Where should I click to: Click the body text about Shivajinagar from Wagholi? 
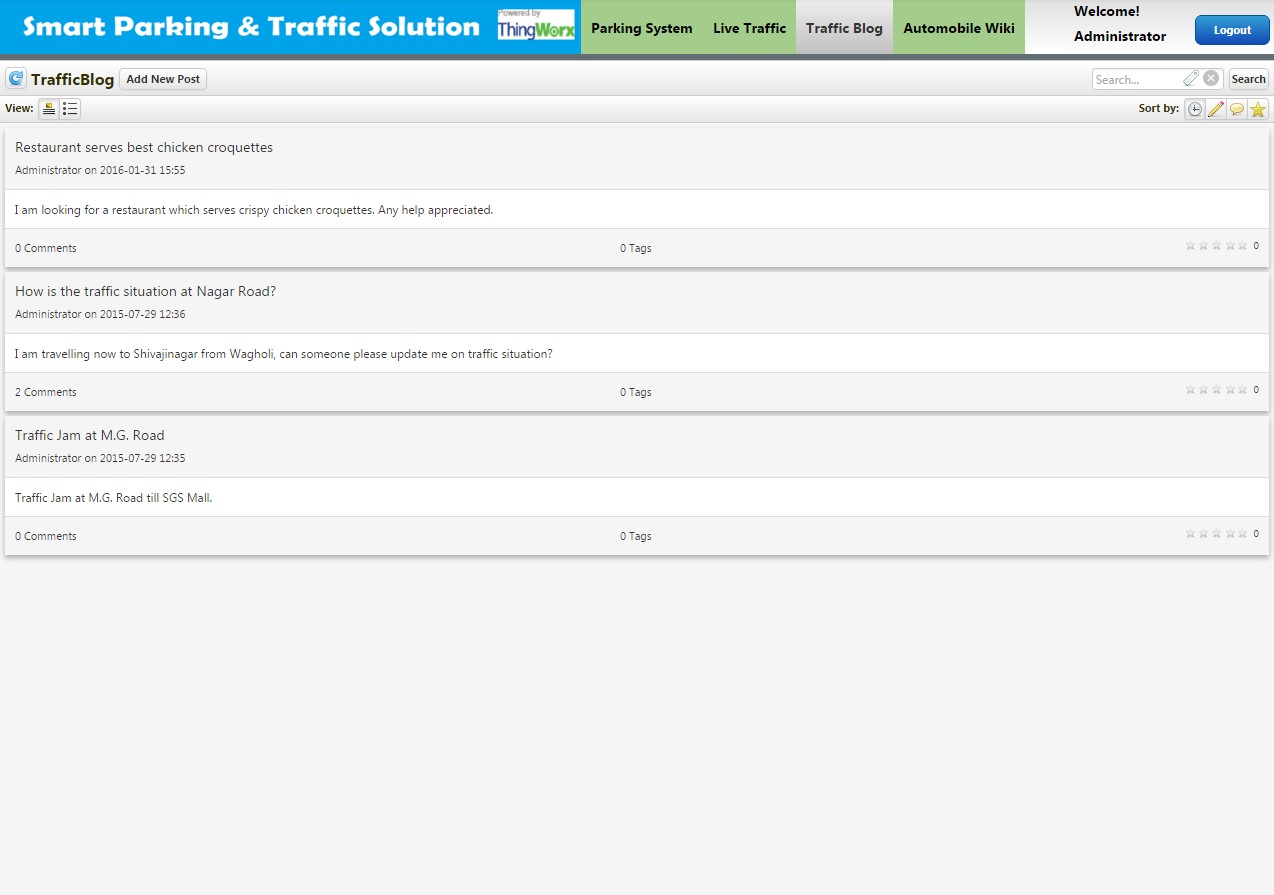(284, 354)
